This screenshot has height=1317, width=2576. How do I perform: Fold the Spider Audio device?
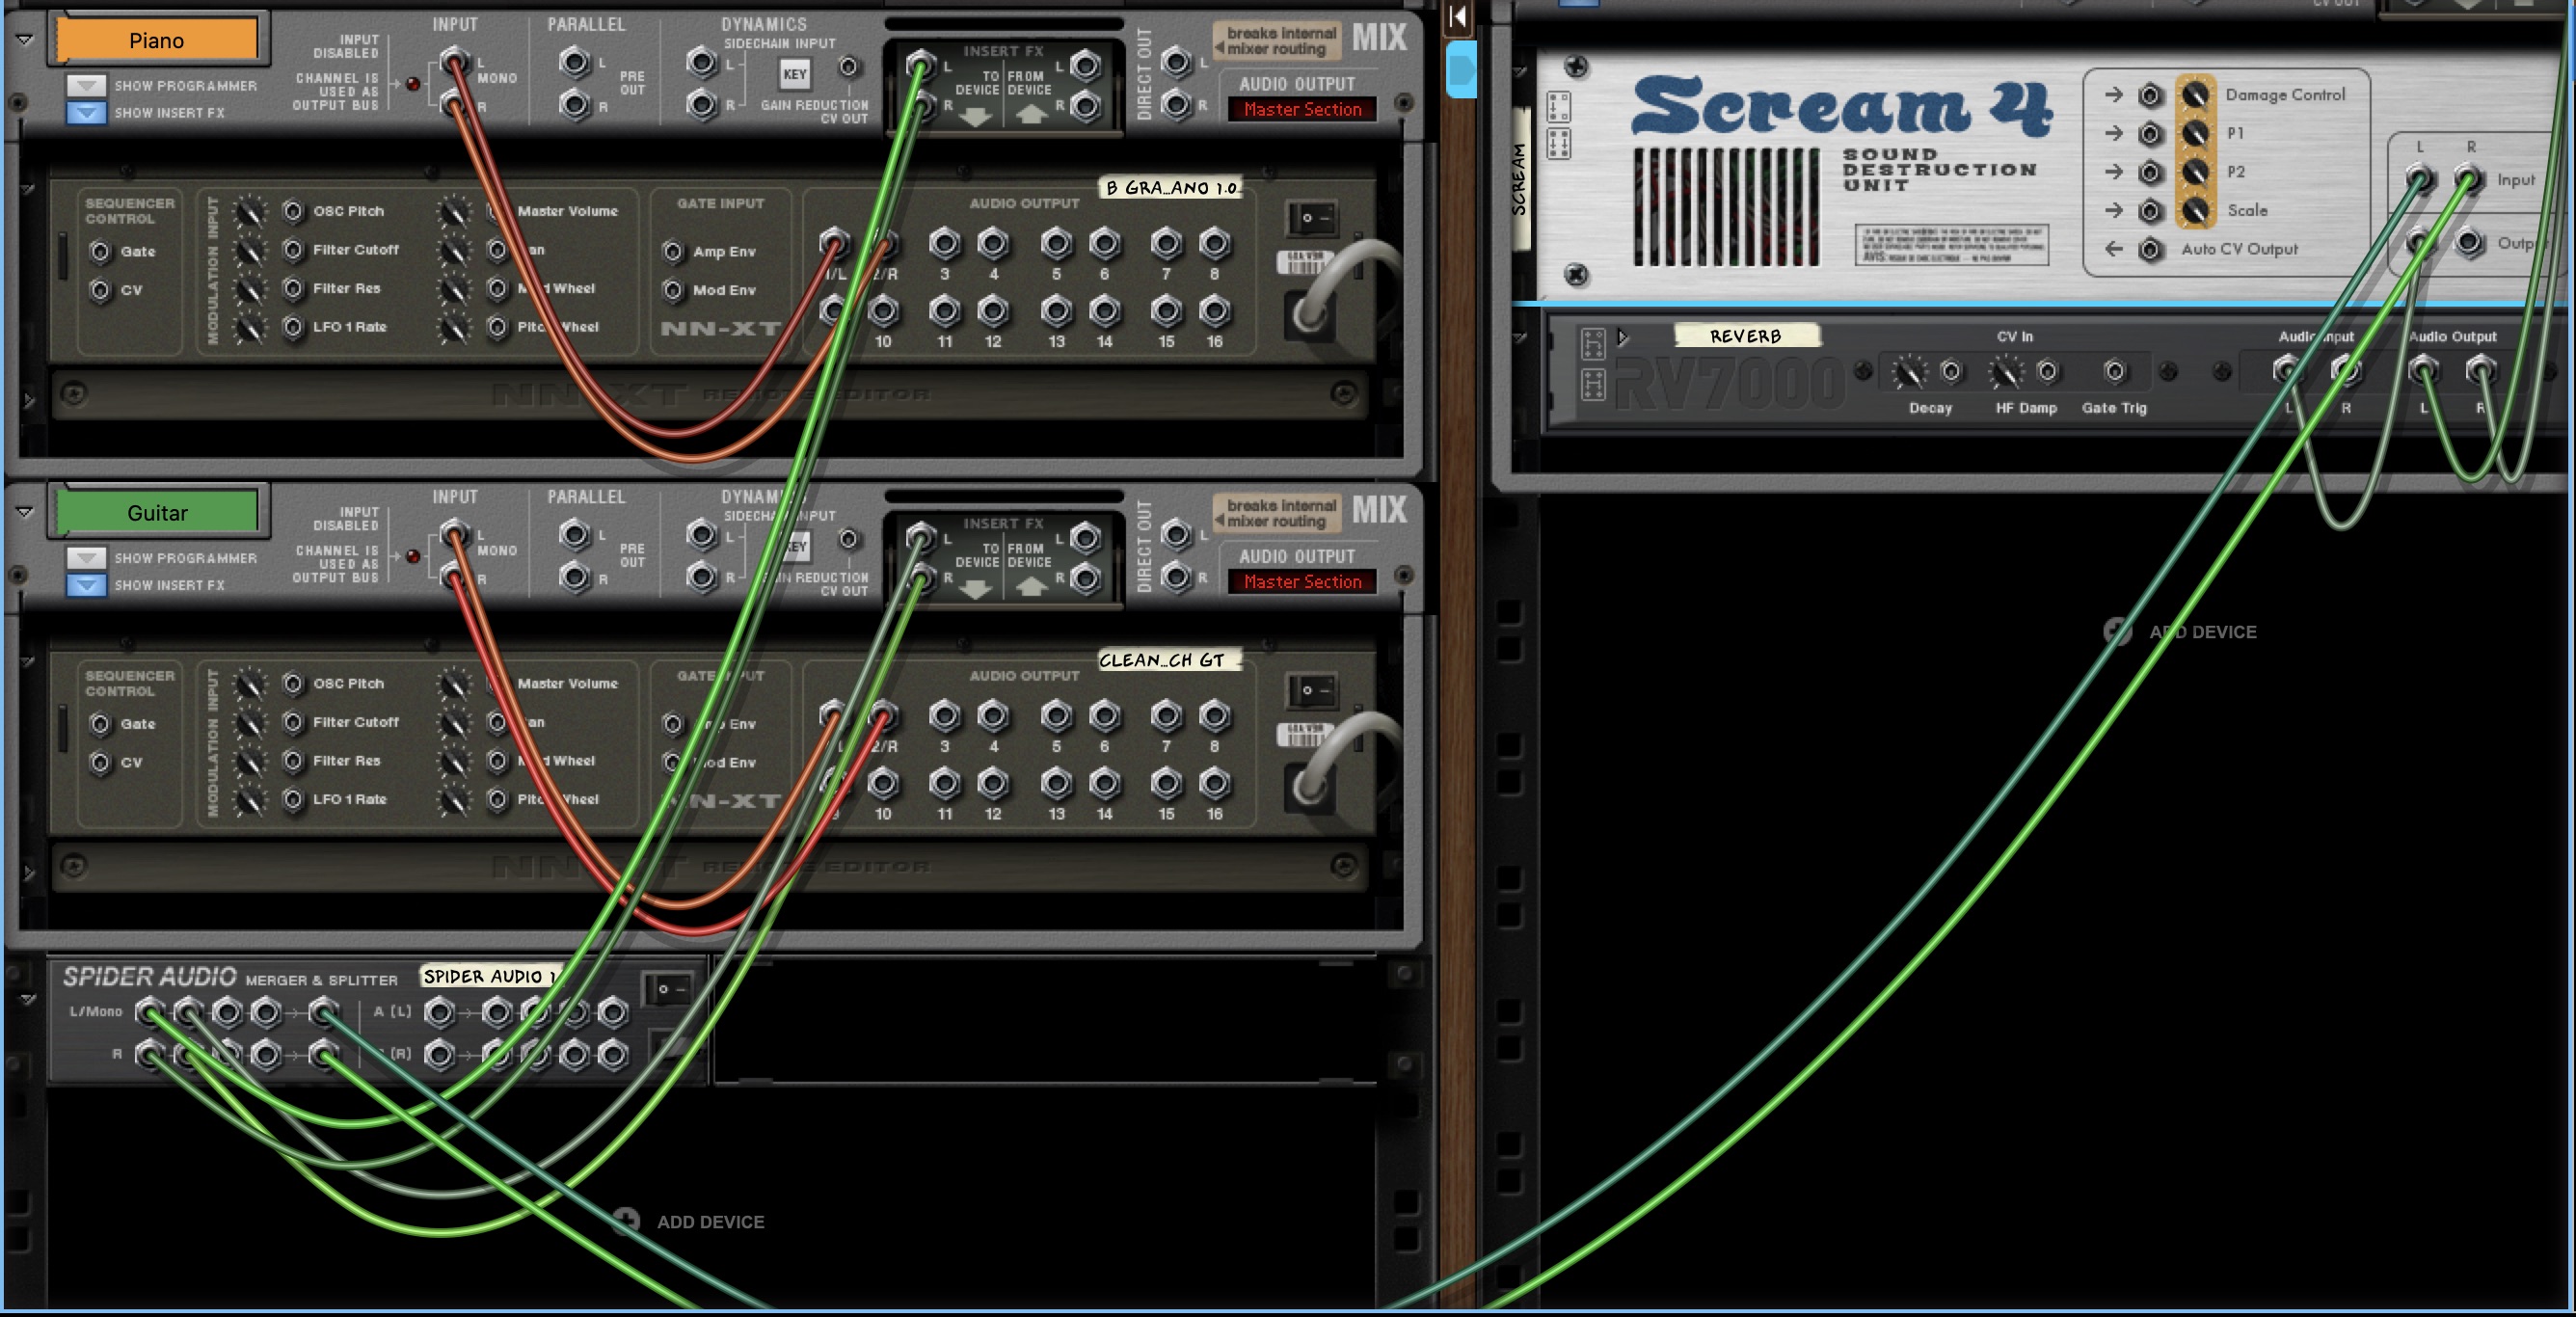(x=28, y=1000)
